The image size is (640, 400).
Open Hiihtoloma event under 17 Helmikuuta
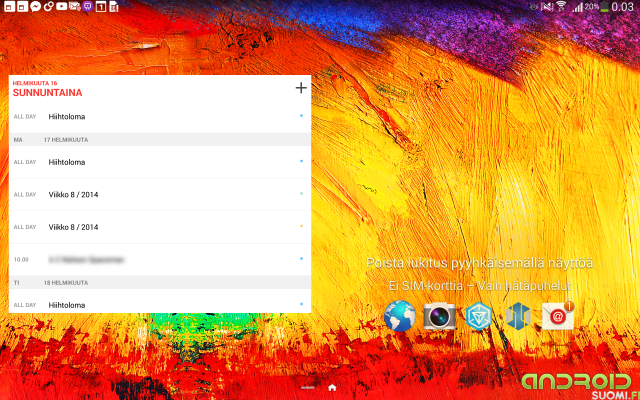click(x=160, y=162)
